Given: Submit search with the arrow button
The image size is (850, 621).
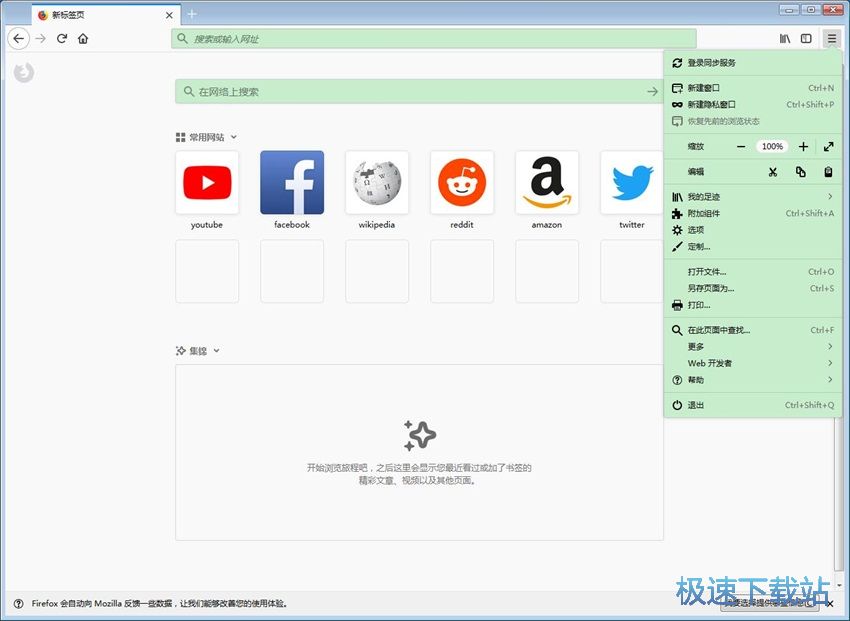Looking at the screenshot, I should click(x=652, y=92).
